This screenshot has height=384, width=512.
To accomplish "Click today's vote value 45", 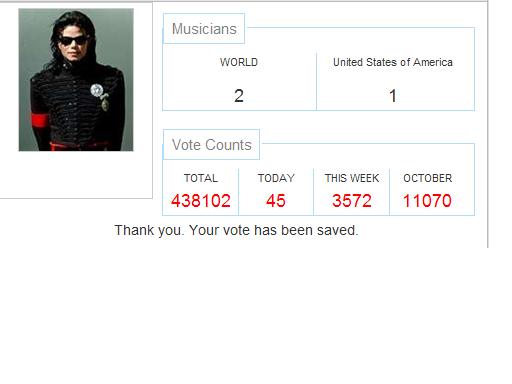I will tap(276, 201).
